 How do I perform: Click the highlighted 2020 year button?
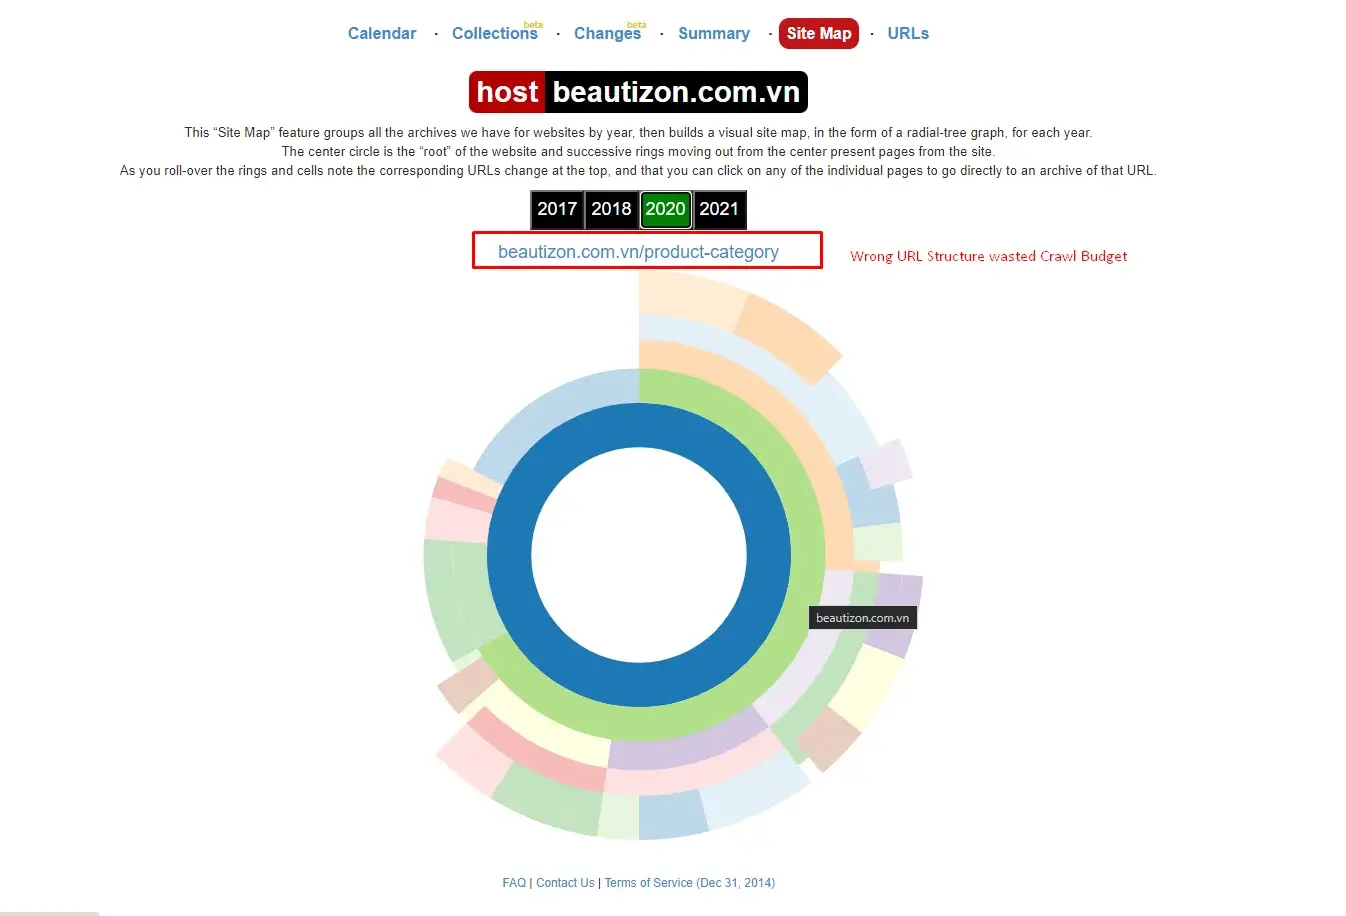pos(665,209)
